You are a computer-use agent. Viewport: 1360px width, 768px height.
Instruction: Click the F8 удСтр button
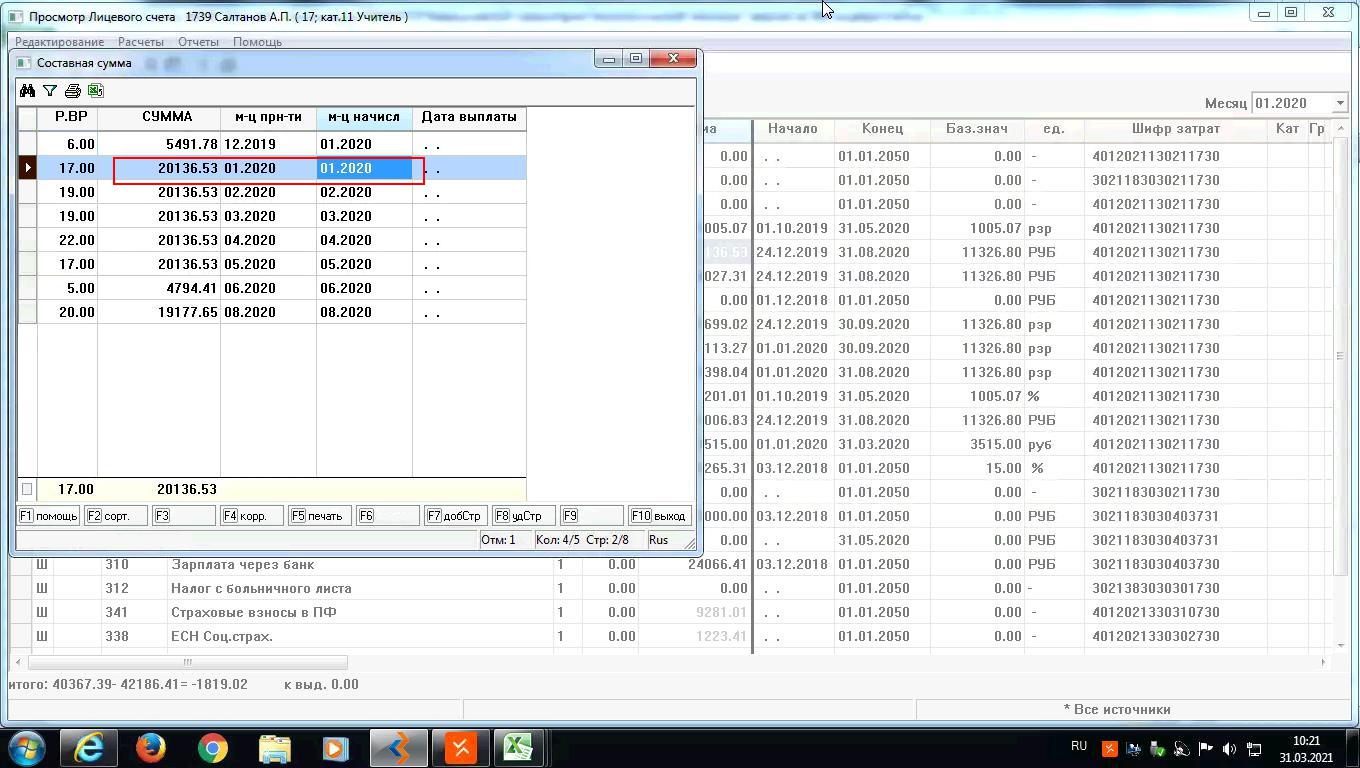(x=524, y=516)
